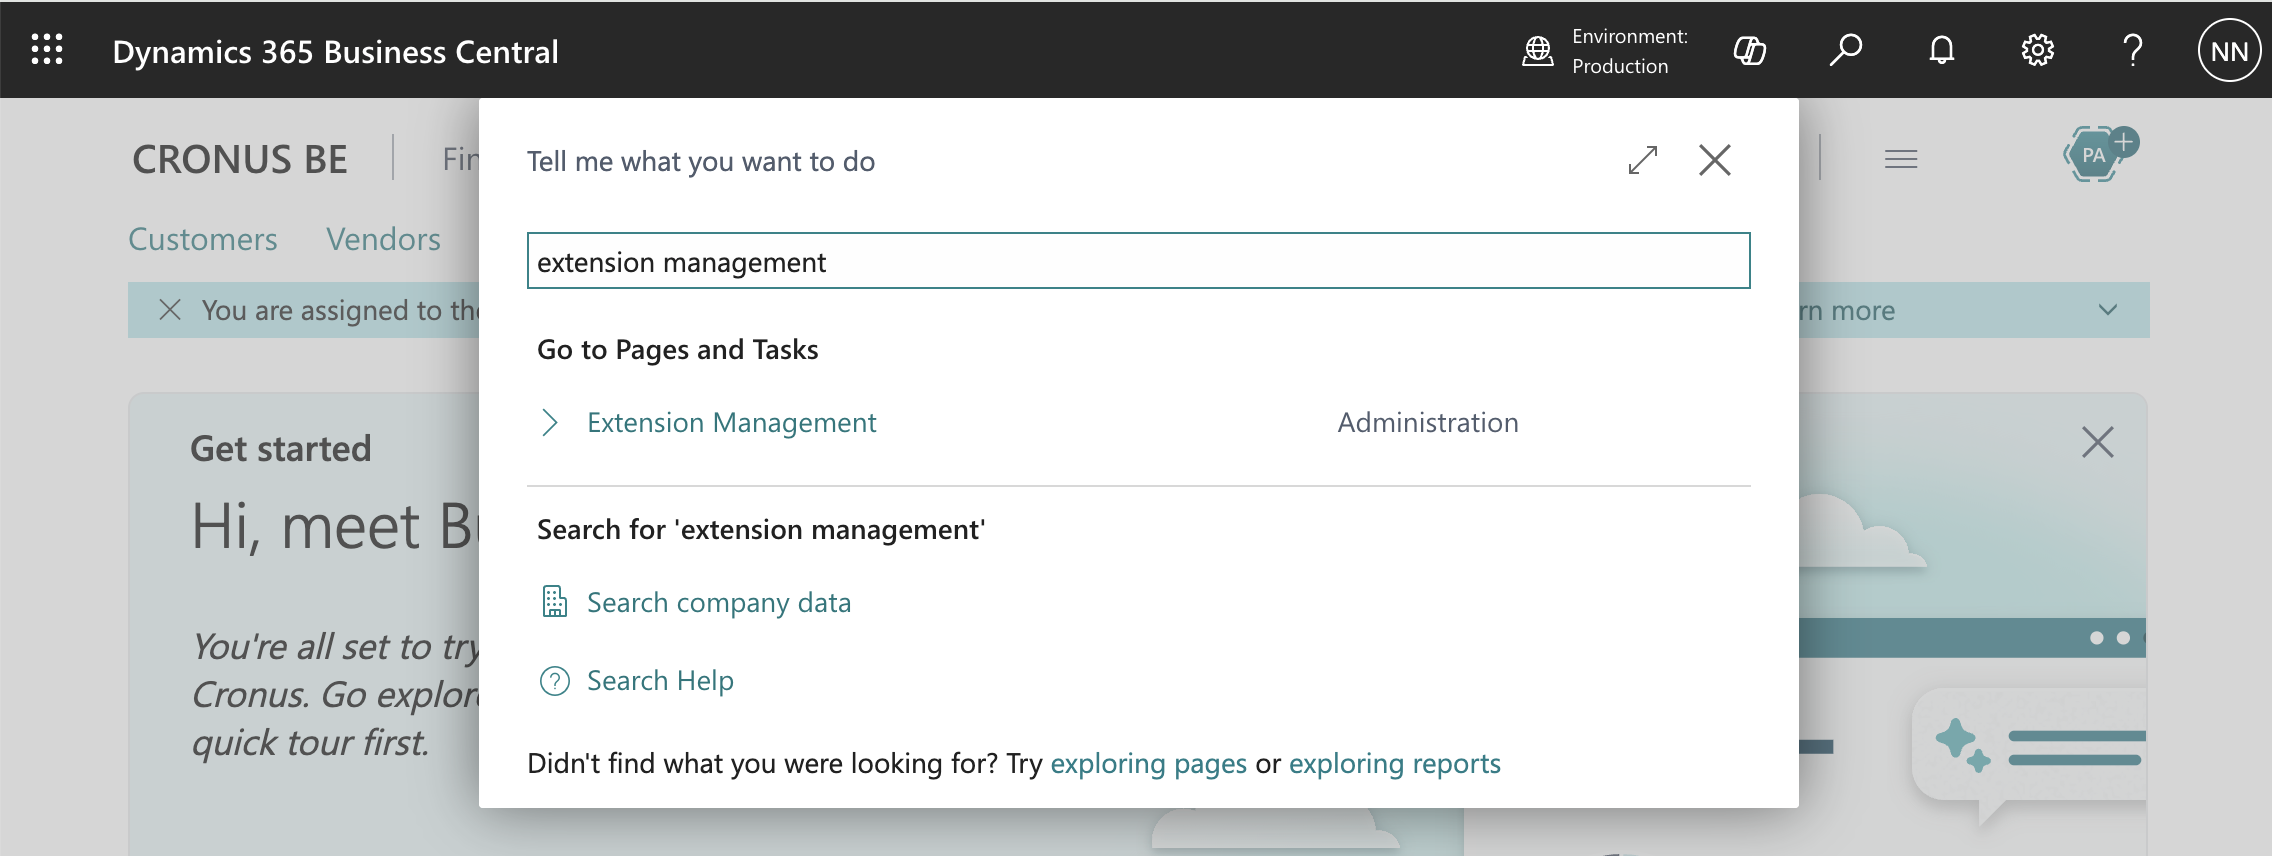Expand the Extension Management result chevron

(549, 423)
